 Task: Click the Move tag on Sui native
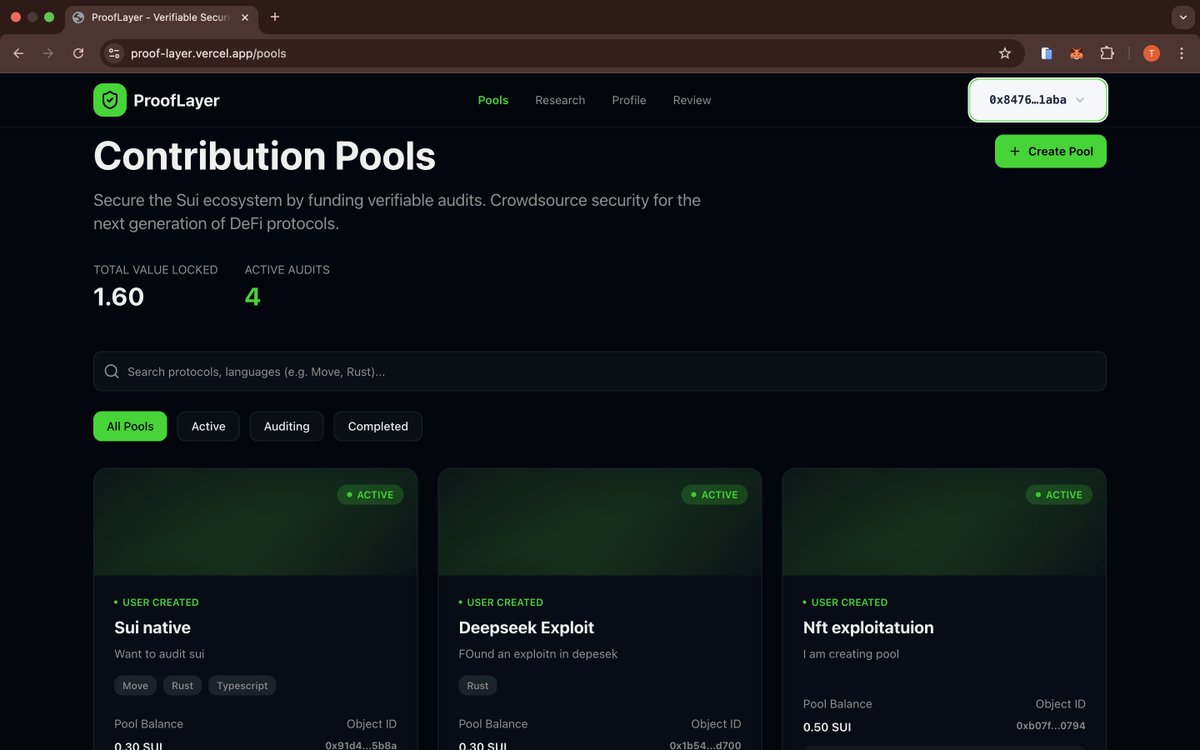click(x=135, y=686)
